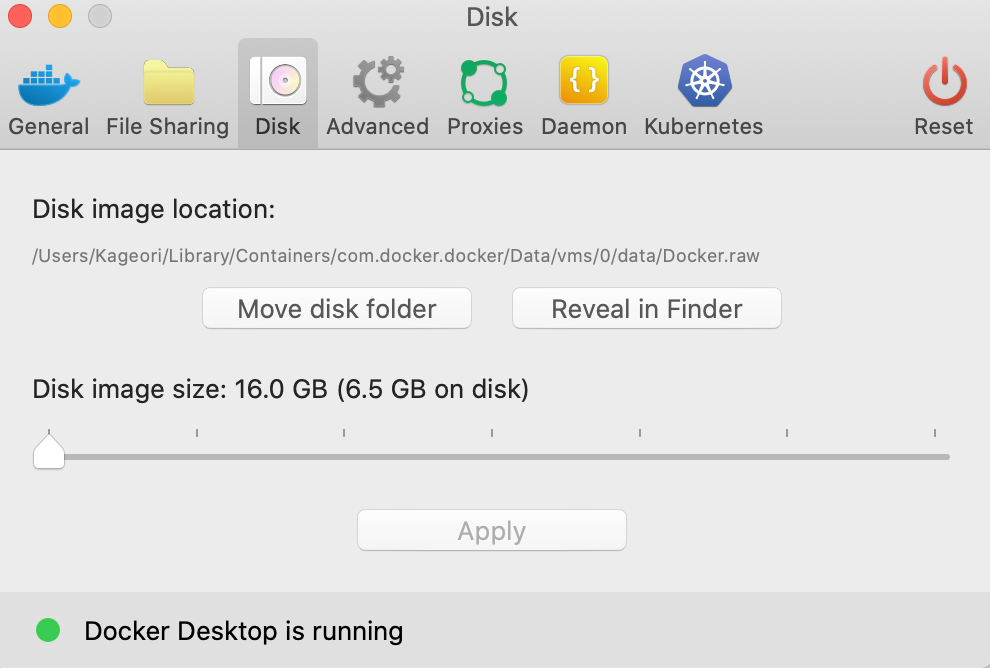Click the middle tick mark of the size slider
Image resolution: width=990 pixels, height=668 pixels.
(492, 433)
